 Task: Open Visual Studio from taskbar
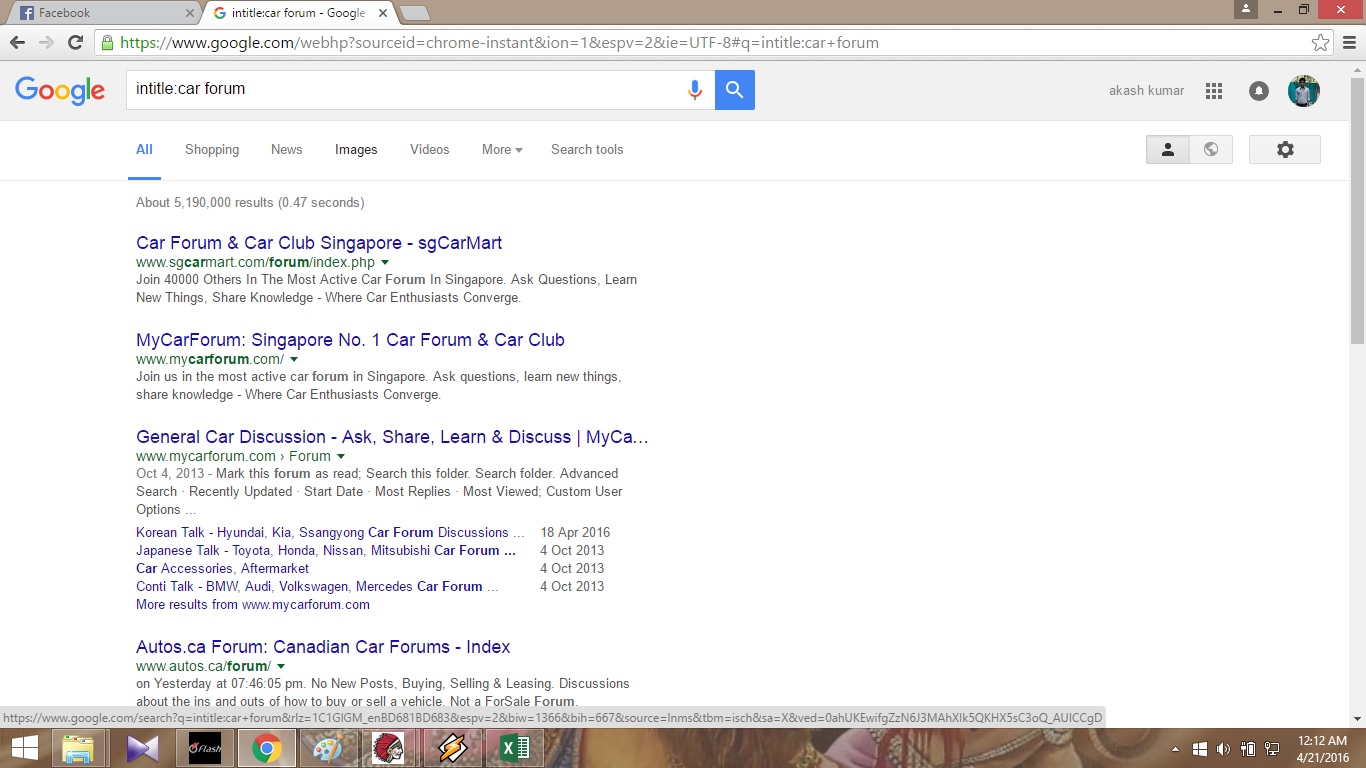tap(142, 748)
